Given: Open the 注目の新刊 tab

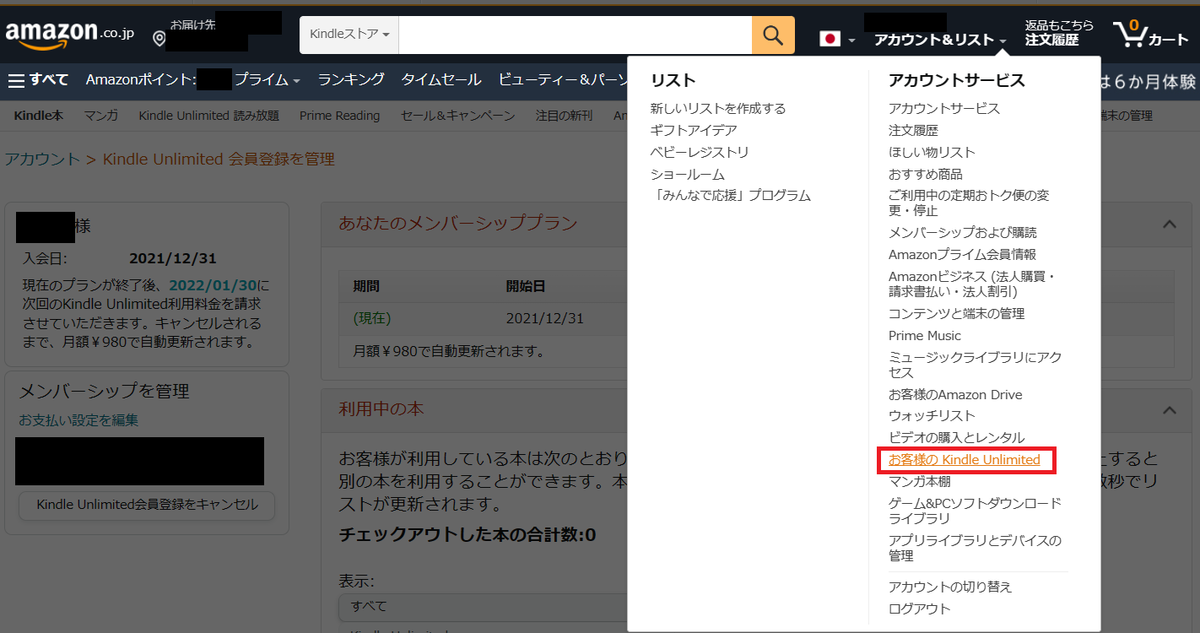Looking at the screenshot, I should [x=564, y=116].
